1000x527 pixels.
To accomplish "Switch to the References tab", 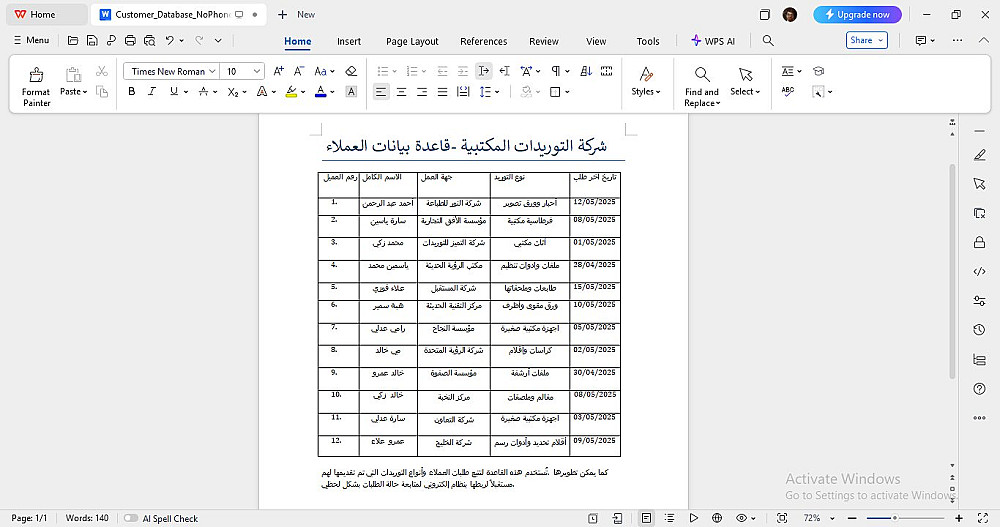I will click(483, 41).
